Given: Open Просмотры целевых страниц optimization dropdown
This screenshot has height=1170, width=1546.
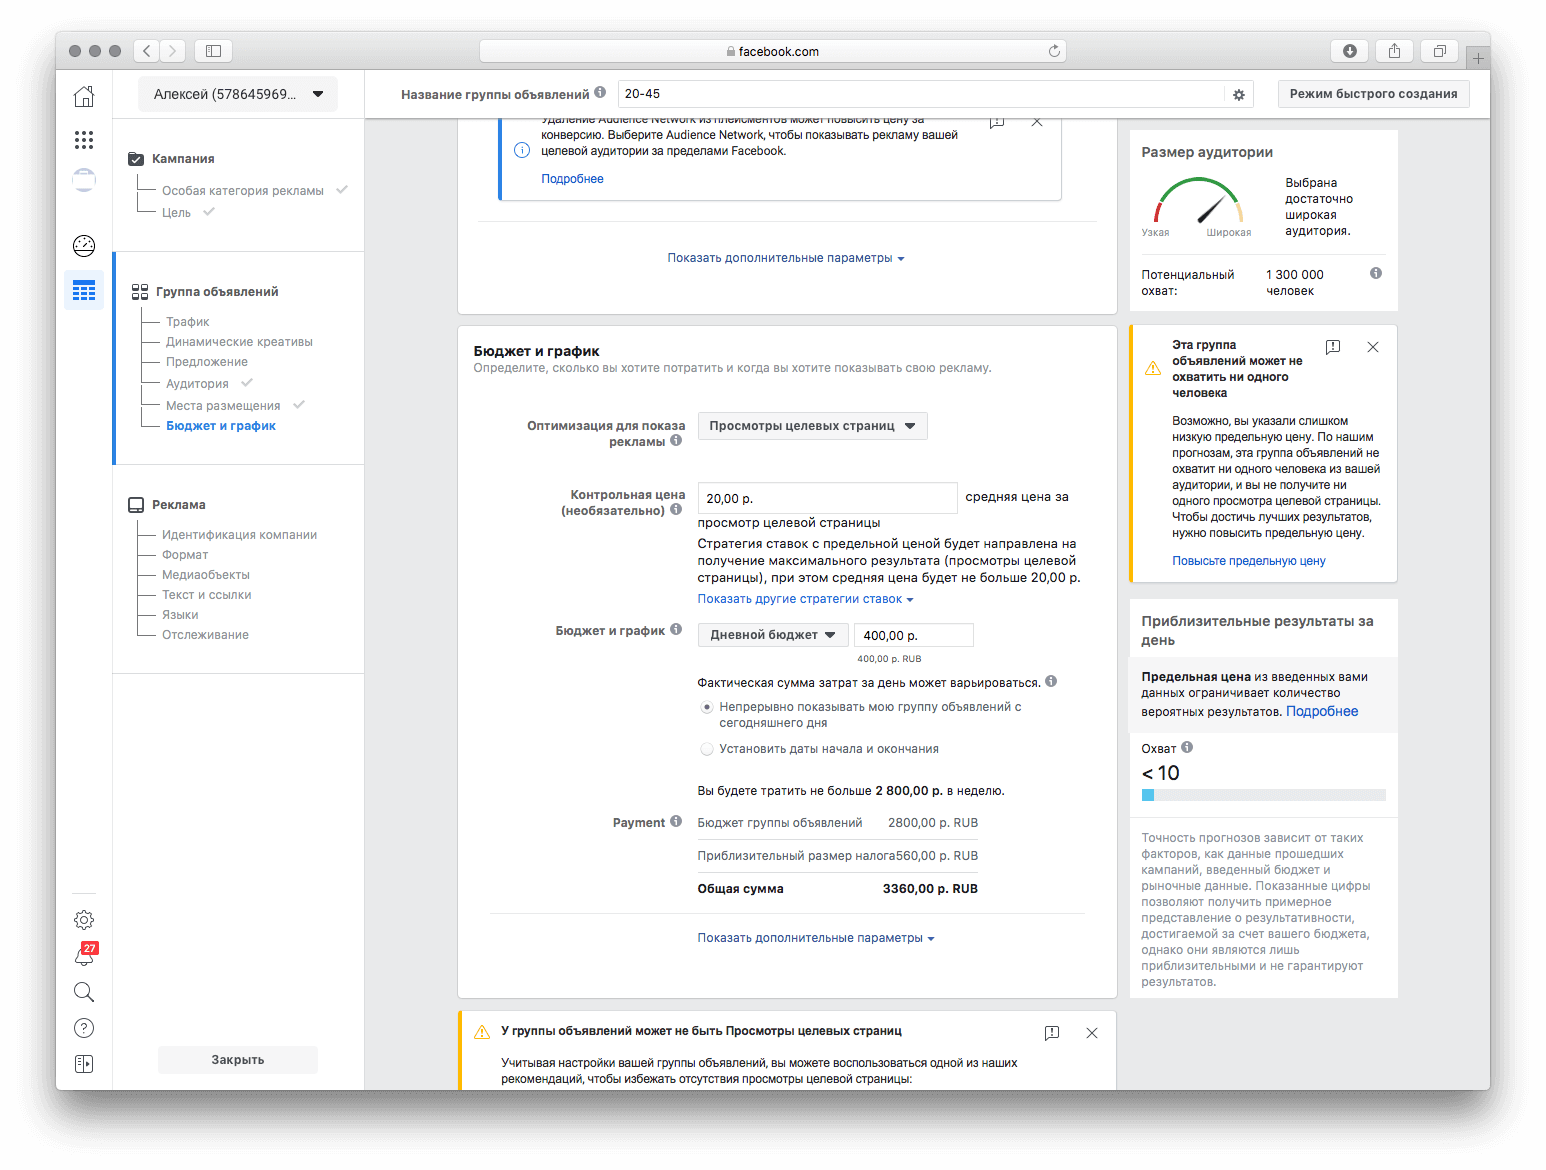Looking at the screenshot, I should point(812,426).
